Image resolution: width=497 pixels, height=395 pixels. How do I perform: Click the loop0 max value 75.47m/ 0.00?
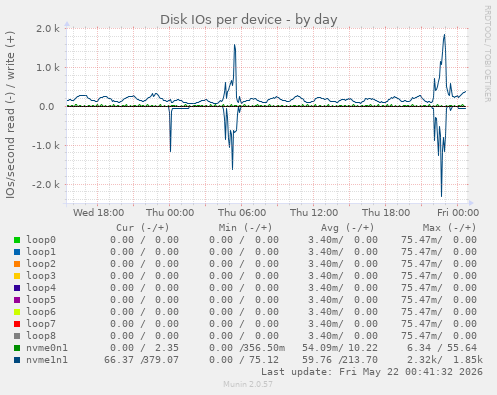click(x=439, y=240)
